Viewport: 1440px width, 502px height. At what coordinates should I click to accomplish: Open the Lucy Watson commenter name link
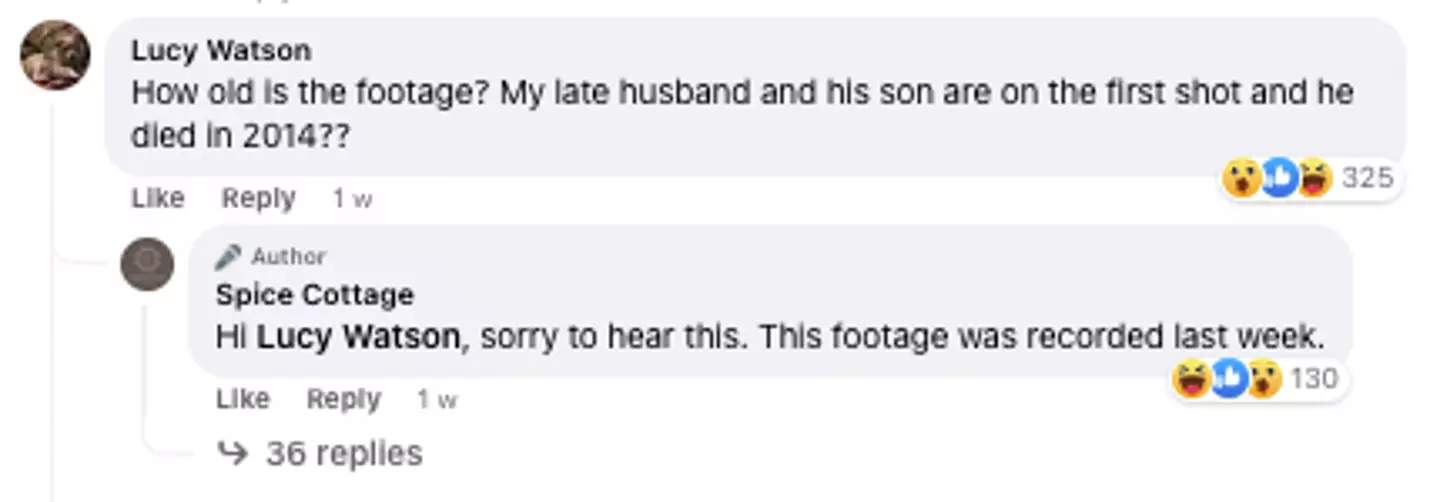[x=221, y=50]
